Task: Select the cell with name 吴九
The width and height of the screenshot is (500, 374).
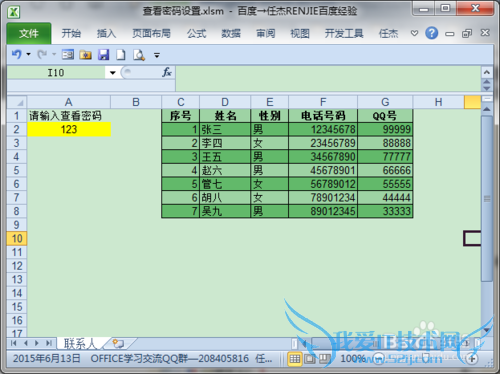Action: click(x=225, y=211)
